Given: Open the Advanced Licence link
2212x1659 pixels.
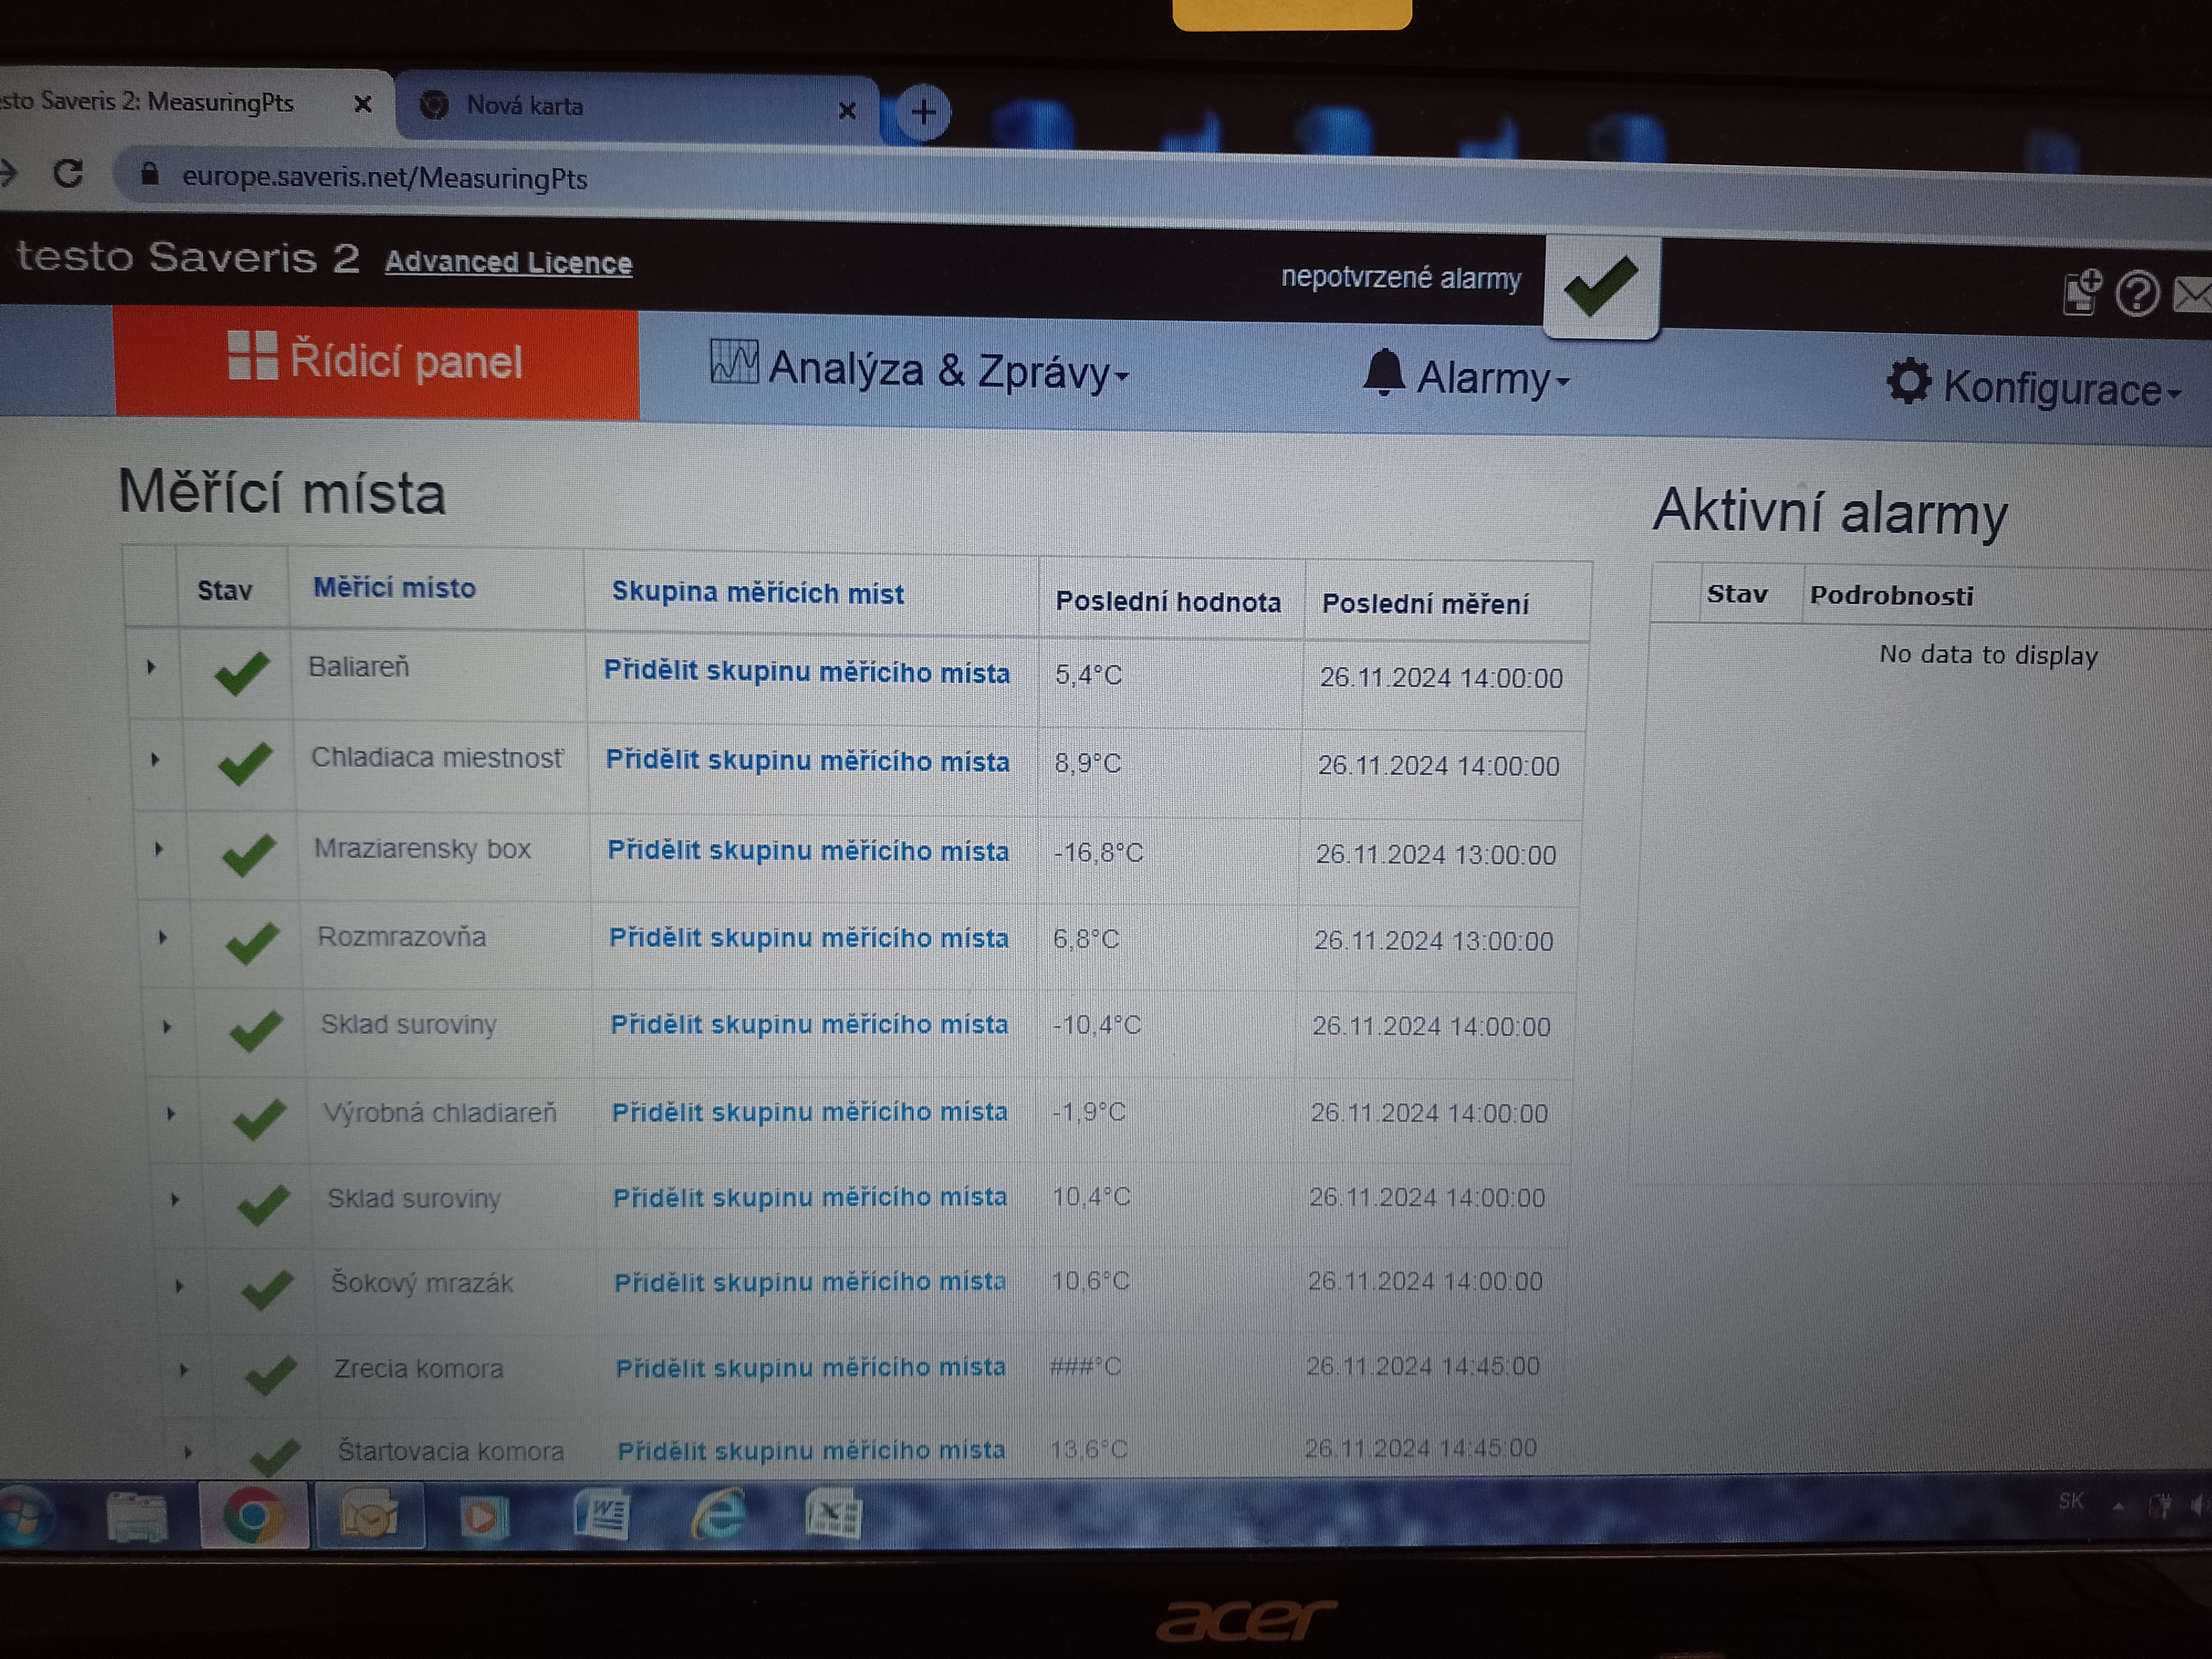Looking at the screenshot, I should click(508, 262).
